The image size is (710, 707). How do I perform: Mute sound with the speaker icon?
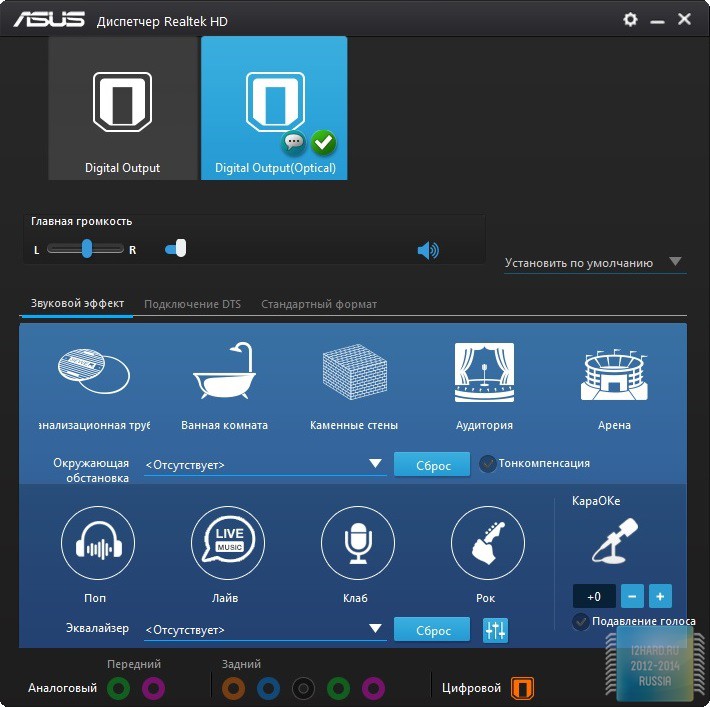coord(428,250)
